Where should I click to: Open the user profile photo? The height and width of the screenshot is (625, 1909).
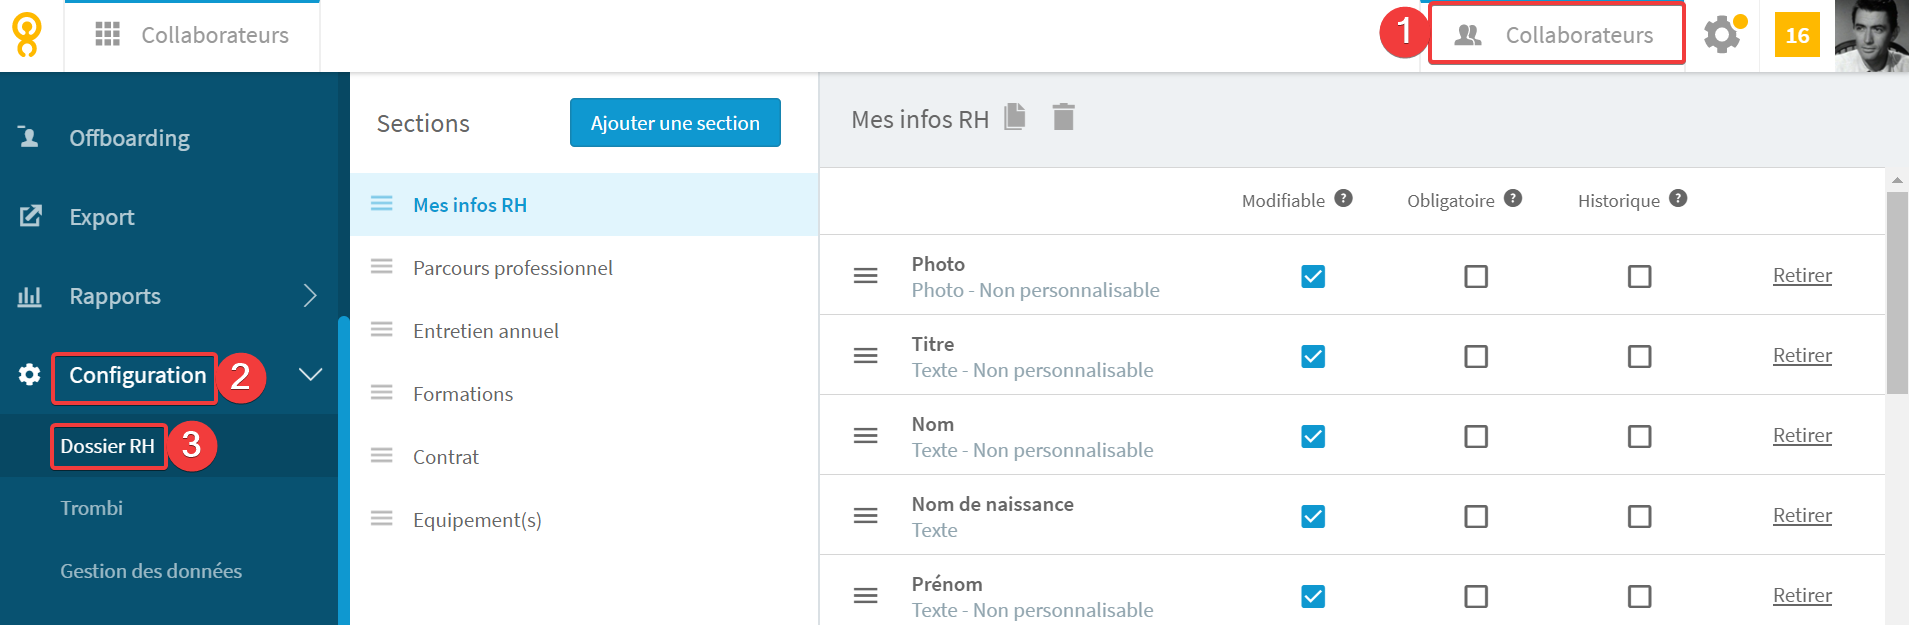(x=1871, y=36)
